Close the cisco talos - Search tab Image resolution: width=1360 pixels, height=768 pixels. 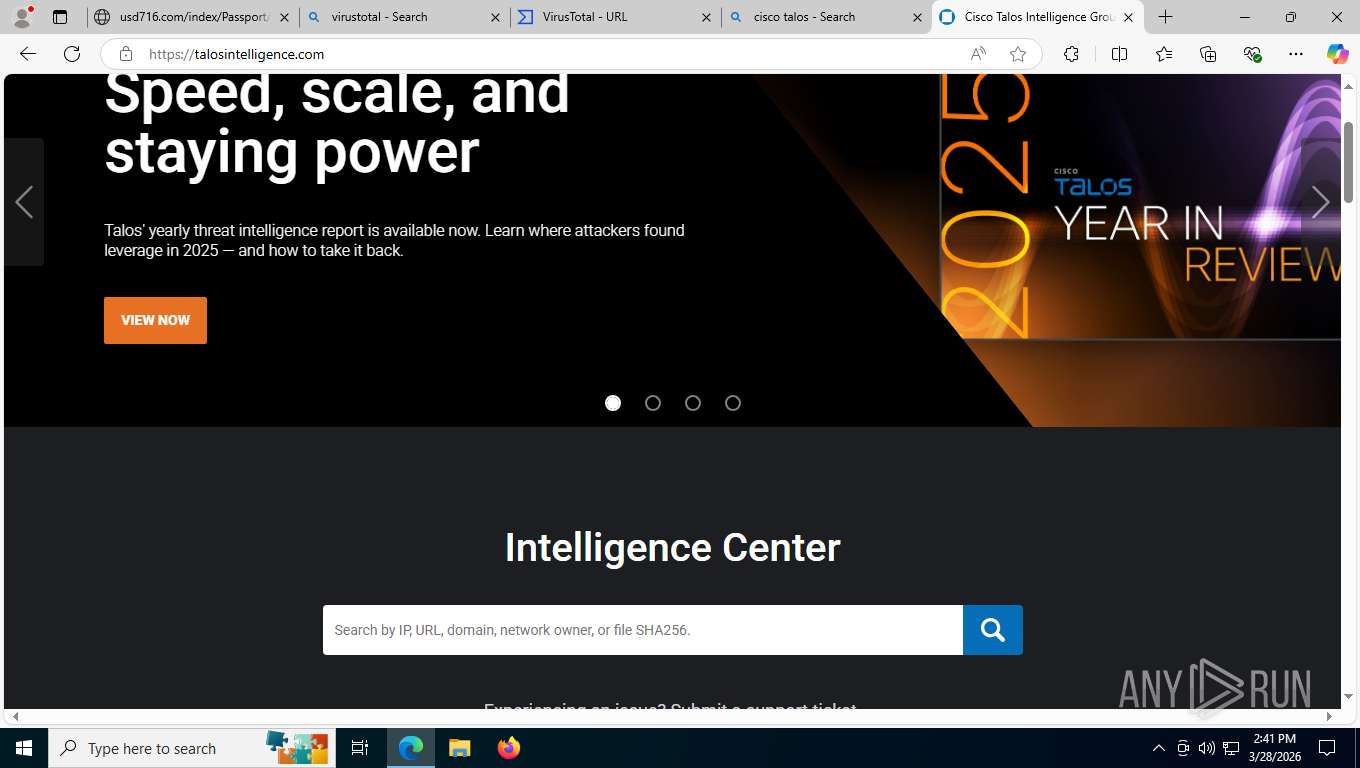pyautogui.click(x=917, y=17)
